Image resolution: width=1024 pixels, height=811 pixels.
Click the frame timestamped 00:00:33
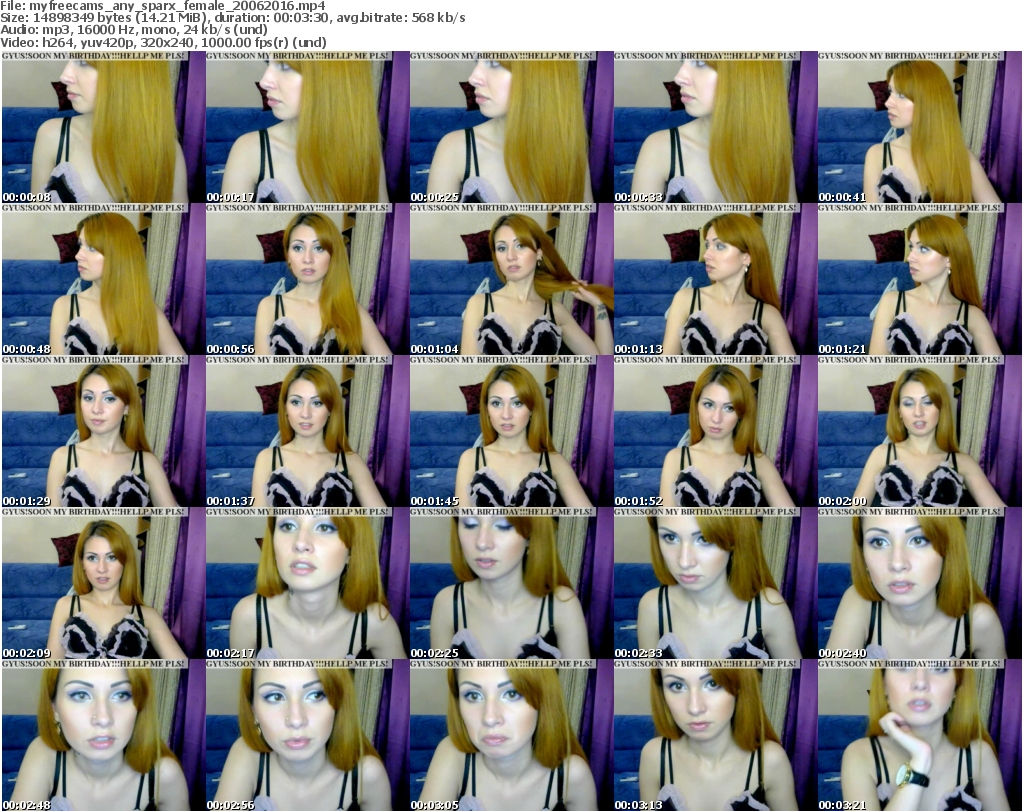[x=716, y=127]
